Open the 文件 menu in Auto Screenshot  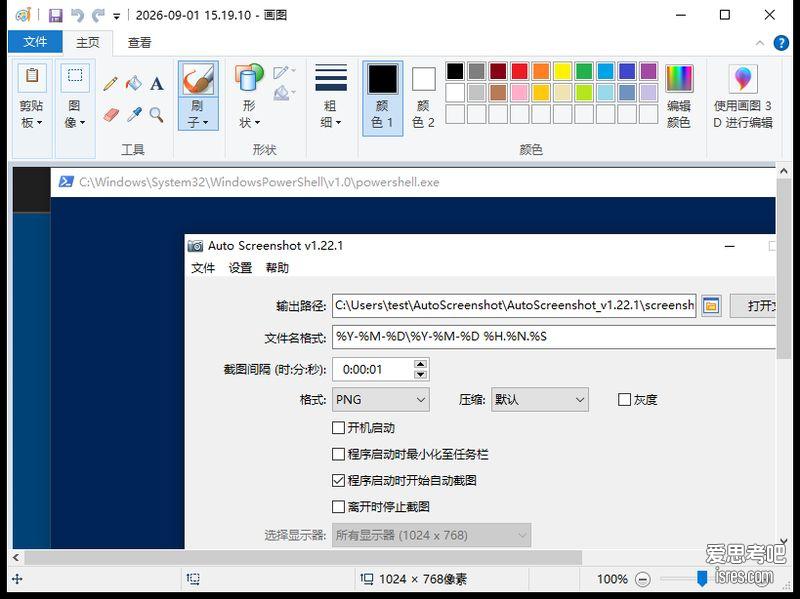(203, 268)
